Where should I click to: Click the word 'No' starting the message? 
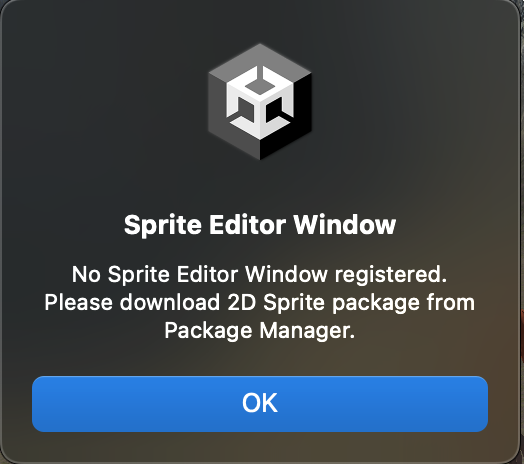coord(86,275)
